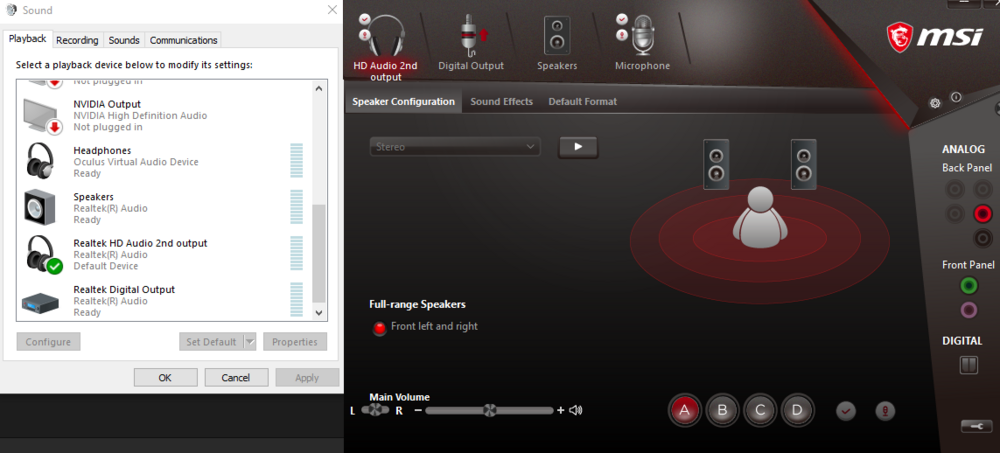Viewport: 1000px width, 453px height.
Task: Select Speakers Realtek(R) Audio list row
Action: (164, 208)
